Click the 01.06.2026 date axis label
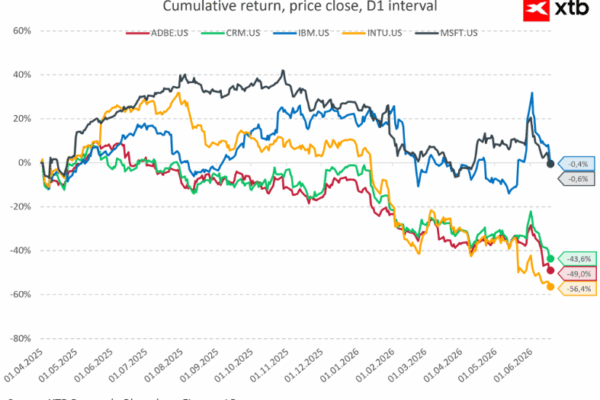600x400 pixels. coord(514,365)
